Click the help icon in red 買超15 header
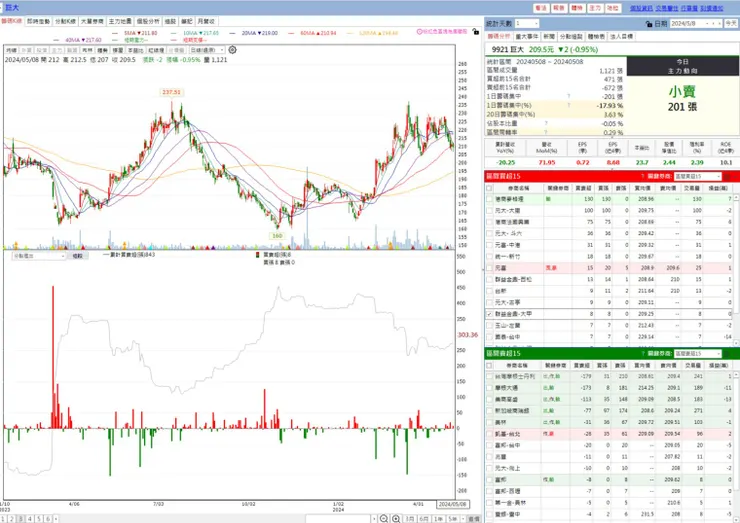 (x=642, y=176)
